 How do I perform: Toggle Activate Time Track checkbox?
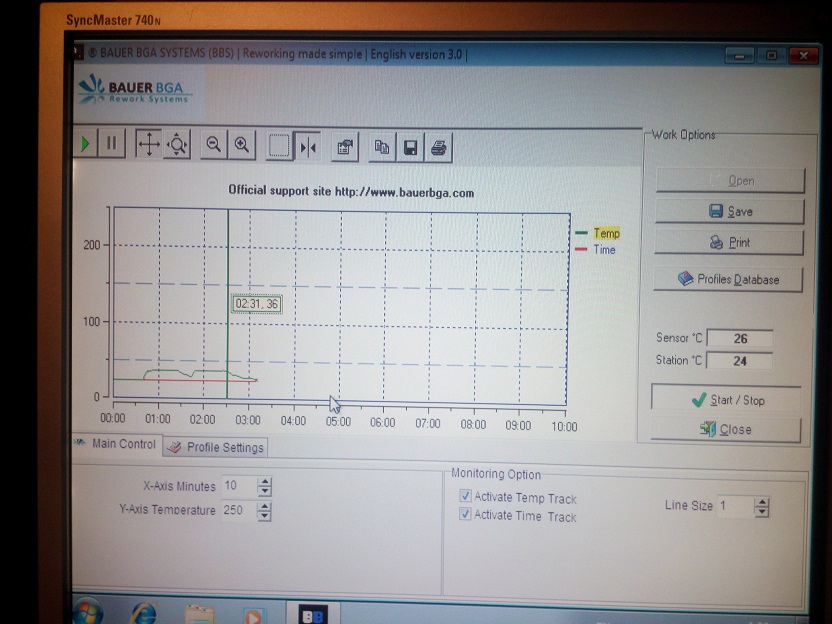click(465, 515)
